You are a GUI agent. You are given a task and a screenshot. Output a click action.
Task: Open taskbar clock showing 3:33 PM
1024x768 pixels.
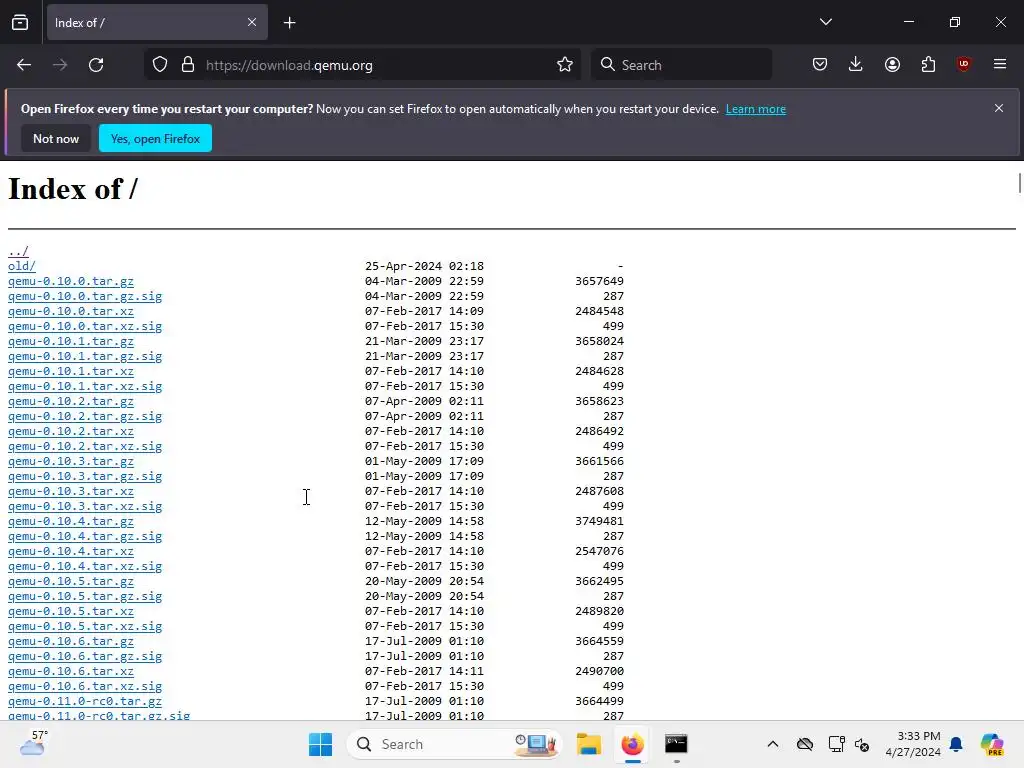(913, 744)
